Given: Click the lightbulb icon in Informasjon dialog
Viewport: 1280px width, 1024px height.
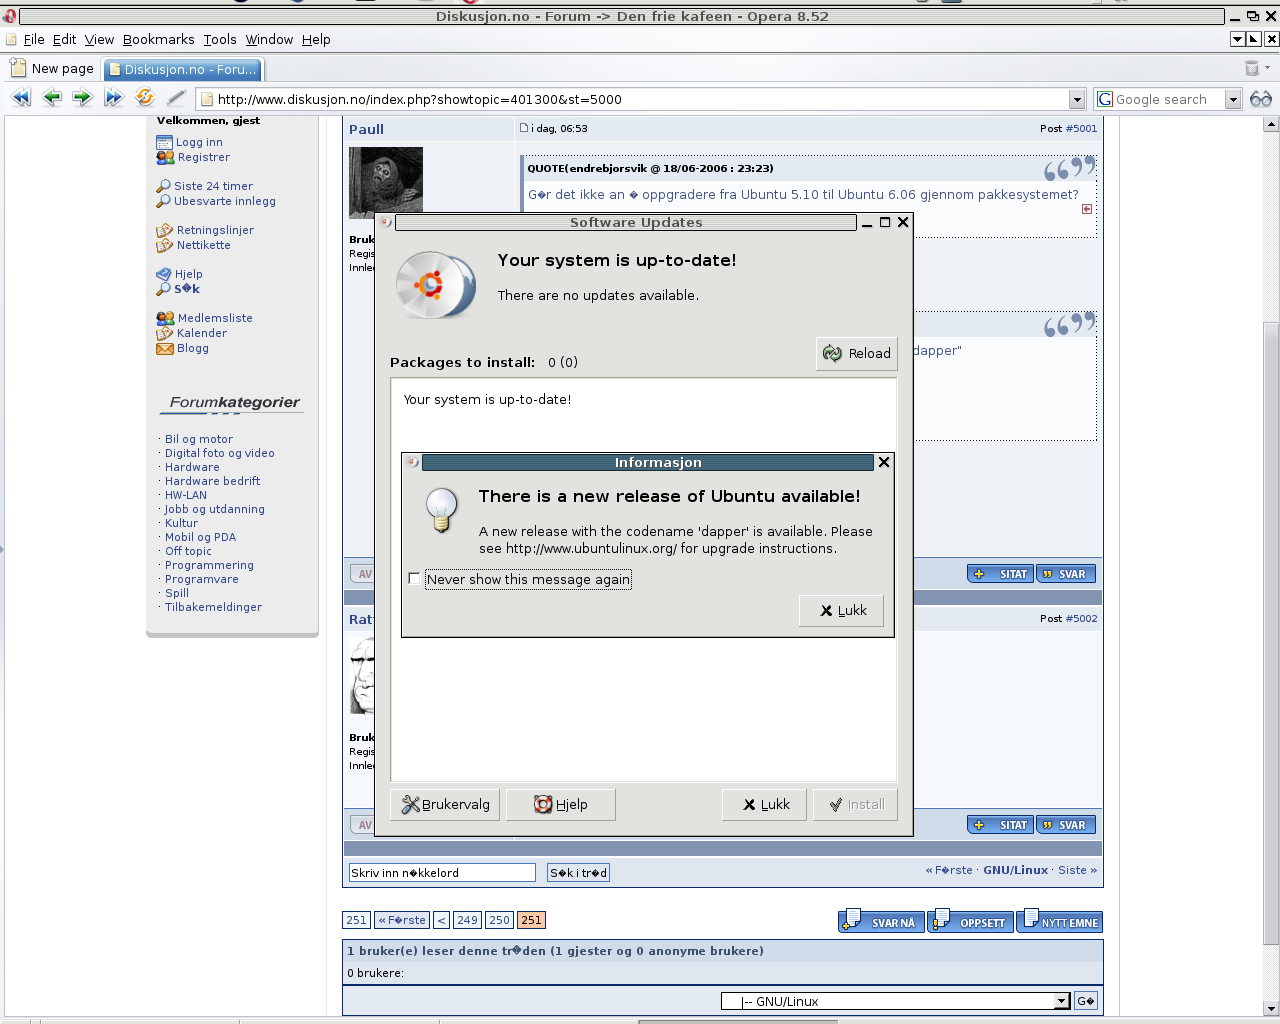Looking at the screenshot, I should [x=441, y=510].
